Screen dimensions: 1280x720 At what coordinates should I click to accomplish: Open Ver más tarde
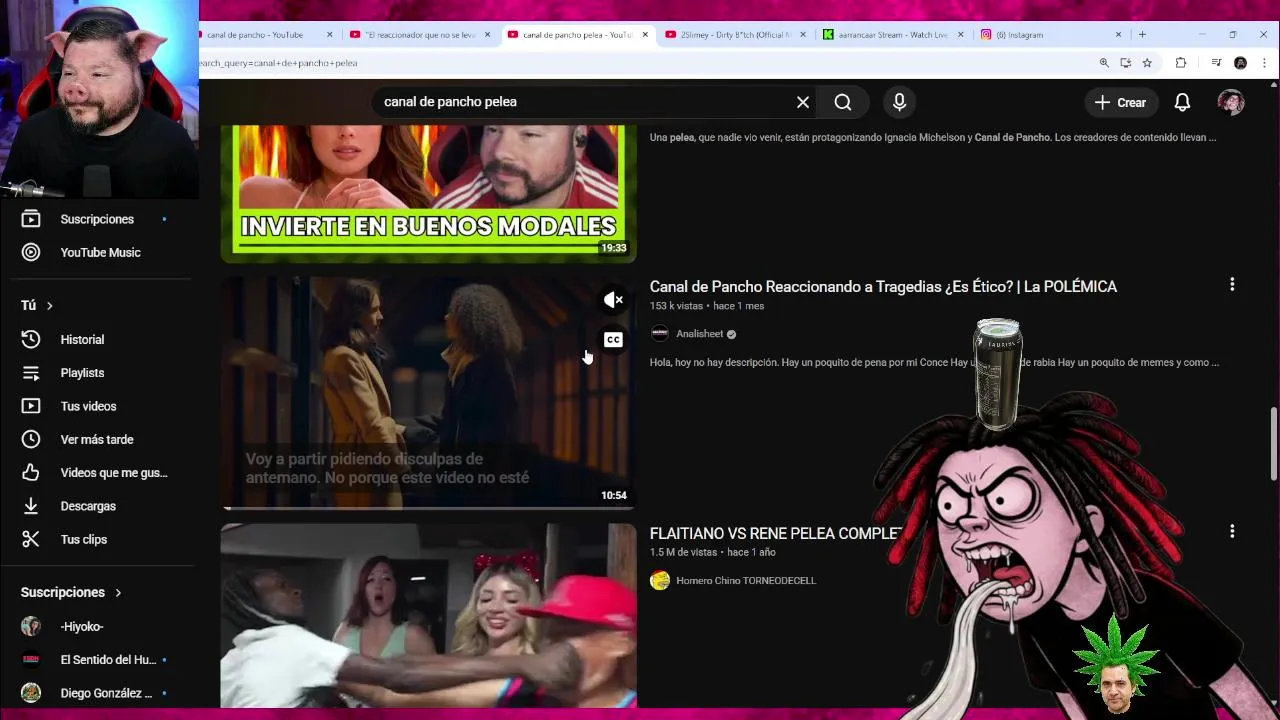96,439
